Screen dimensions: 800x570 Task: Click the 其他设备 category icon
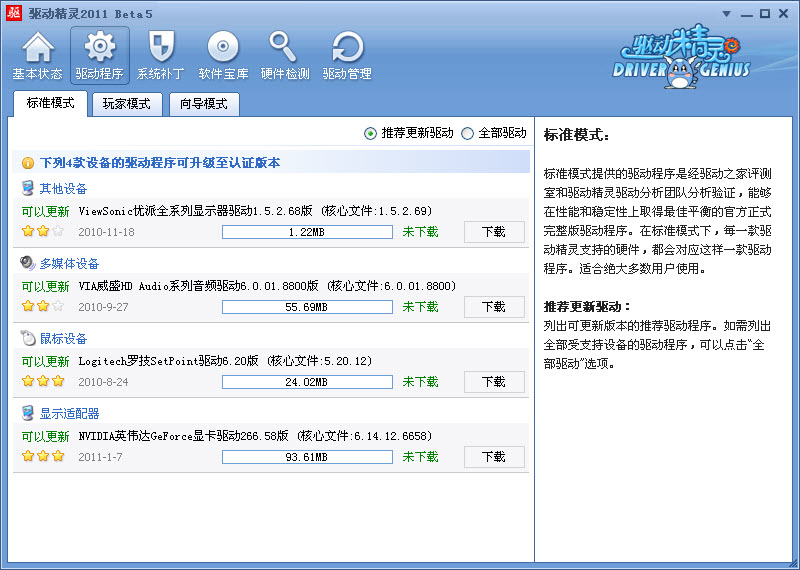(28, 188)
